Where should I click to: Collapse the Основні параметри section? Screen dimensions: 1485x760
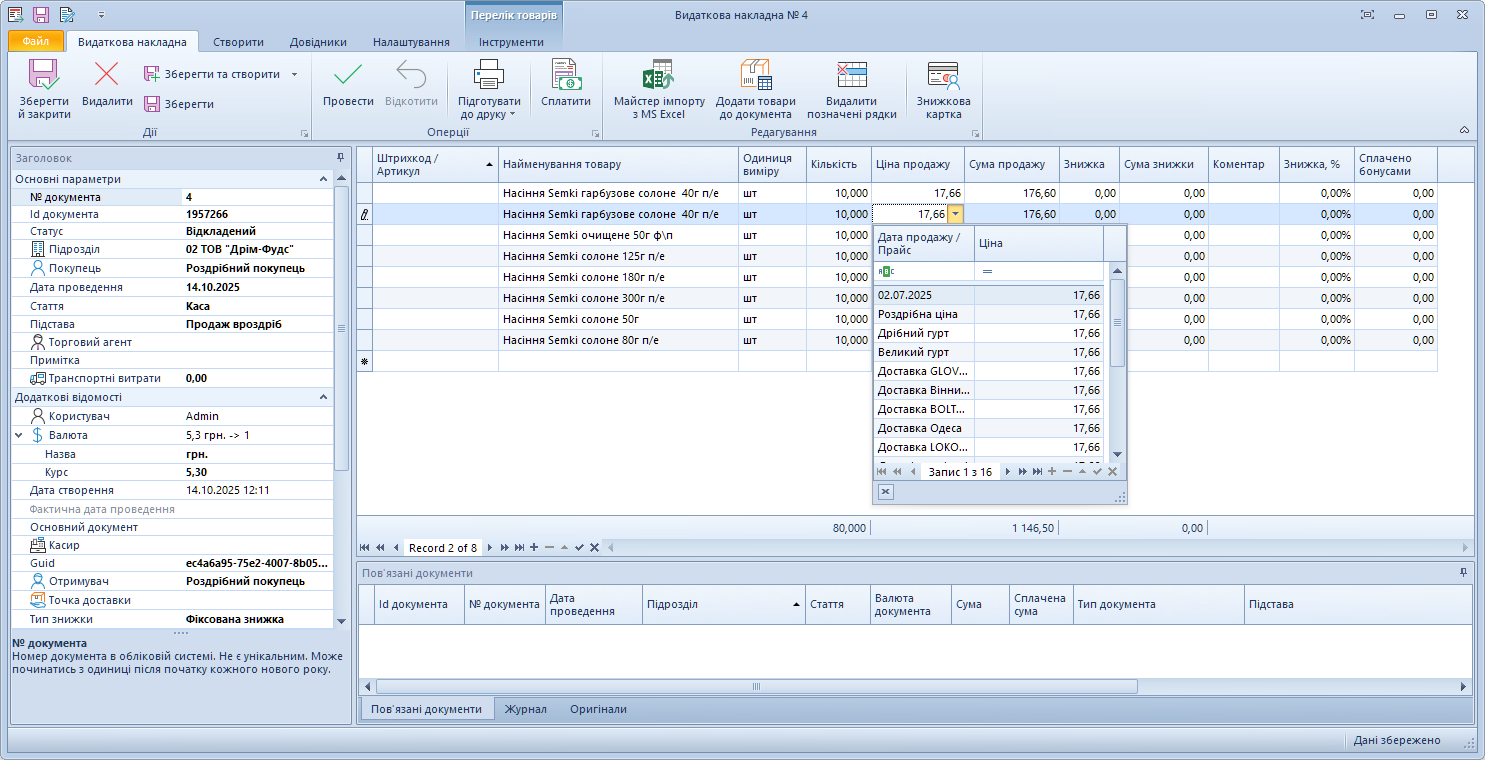coord(323,179)
